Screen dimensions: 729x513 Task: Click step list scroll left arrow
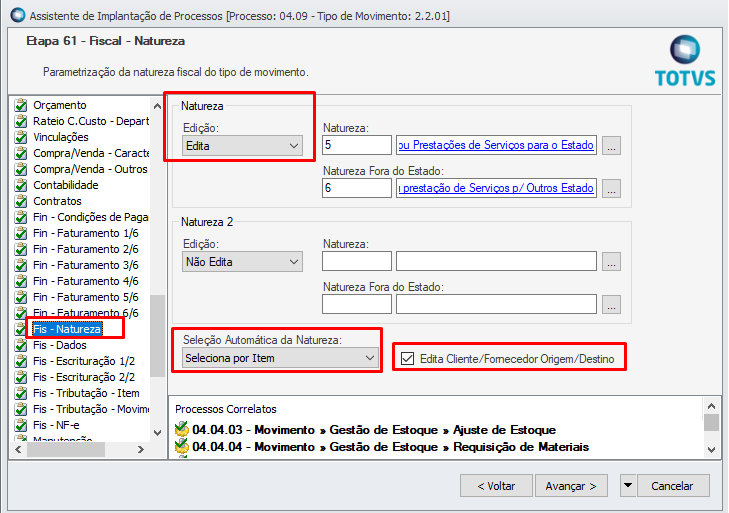18,449
